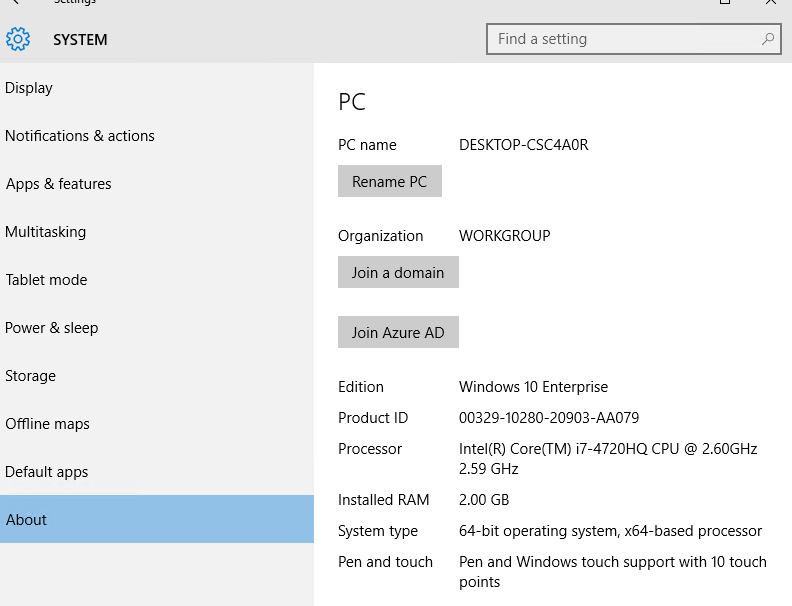Screen dimensions: 792x606
Task: Click the Join a domain button
Action: 398,272
